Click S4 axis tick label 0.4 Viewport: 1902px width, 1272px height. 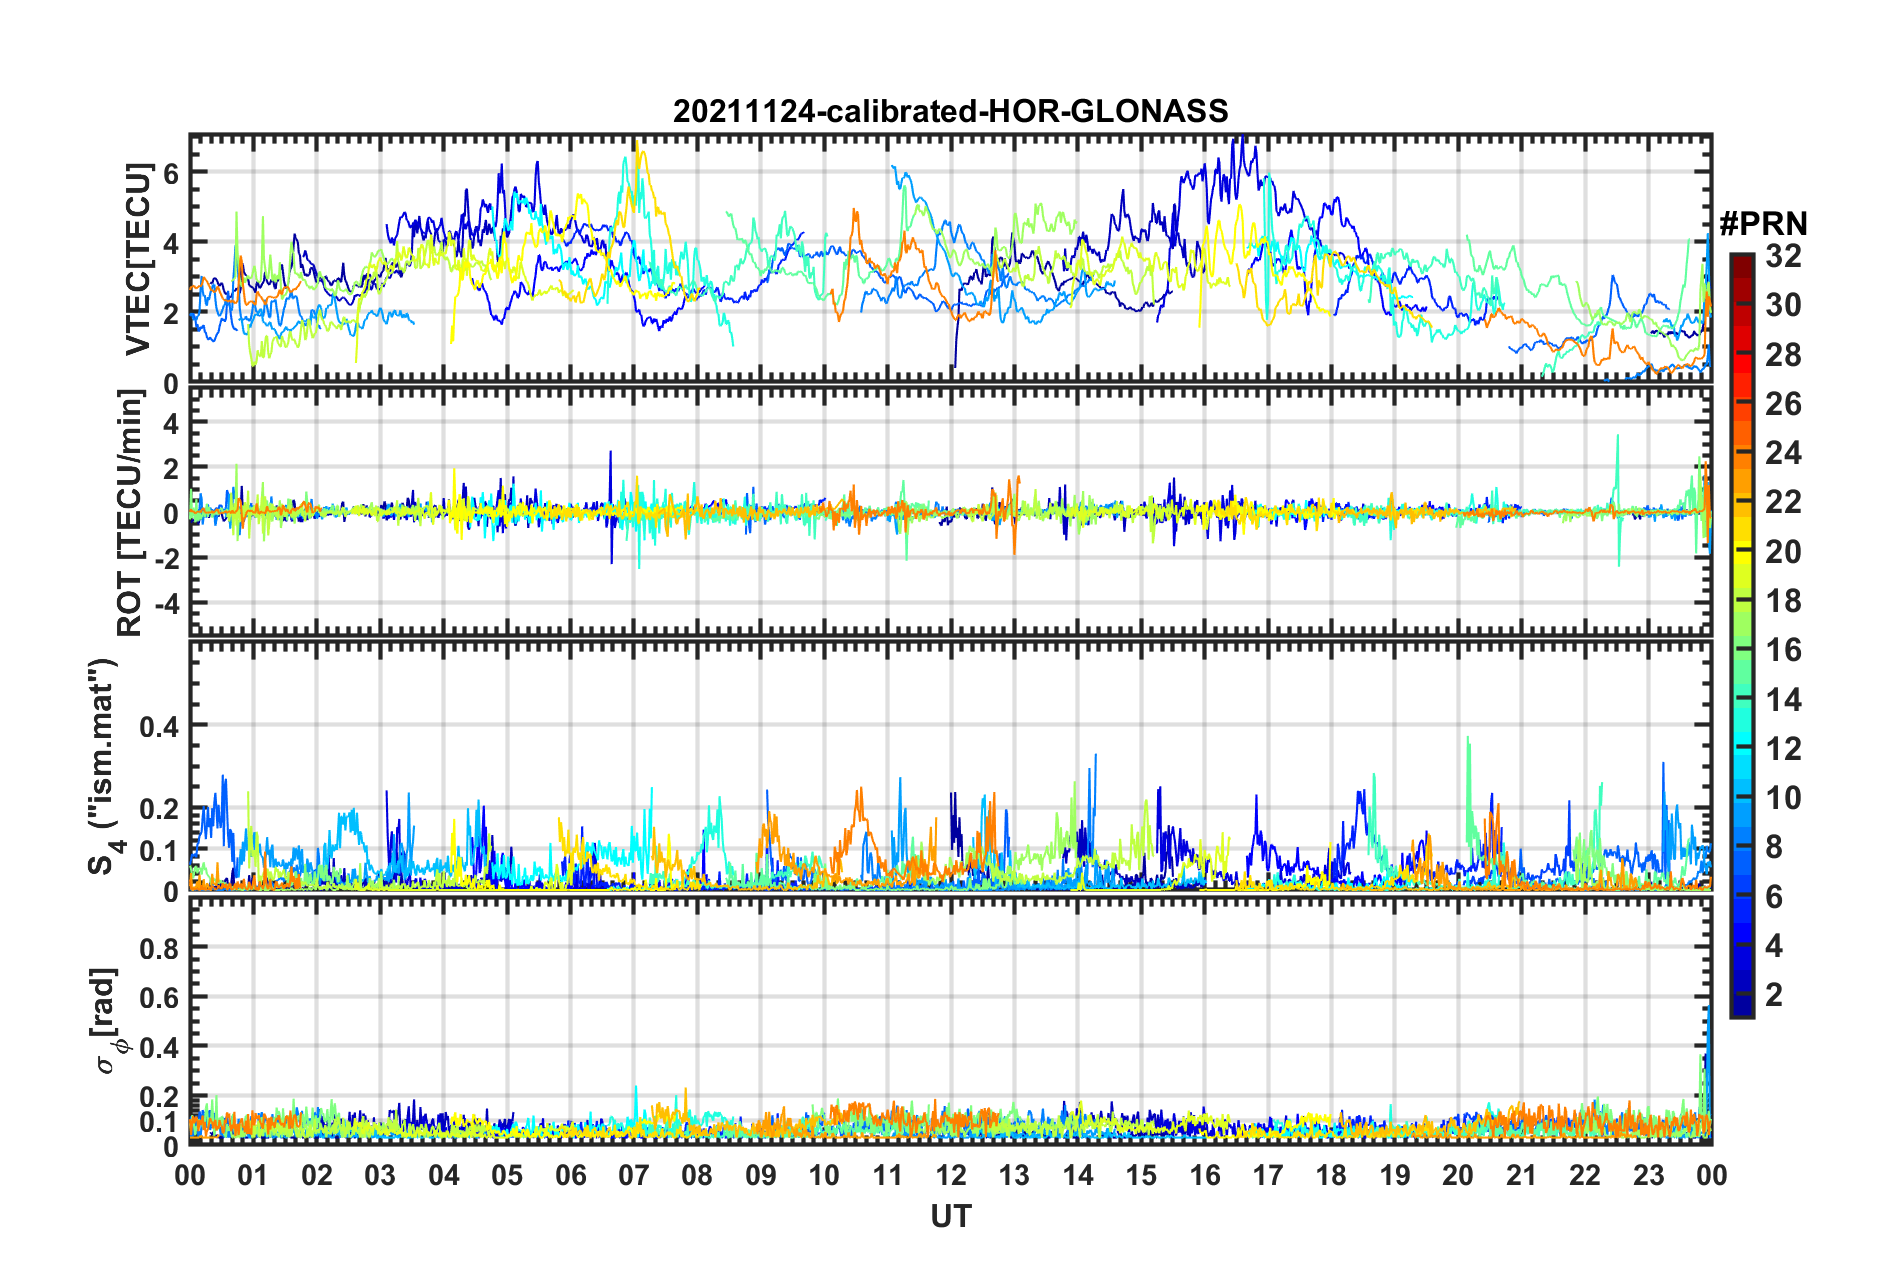tap(159, 726)
